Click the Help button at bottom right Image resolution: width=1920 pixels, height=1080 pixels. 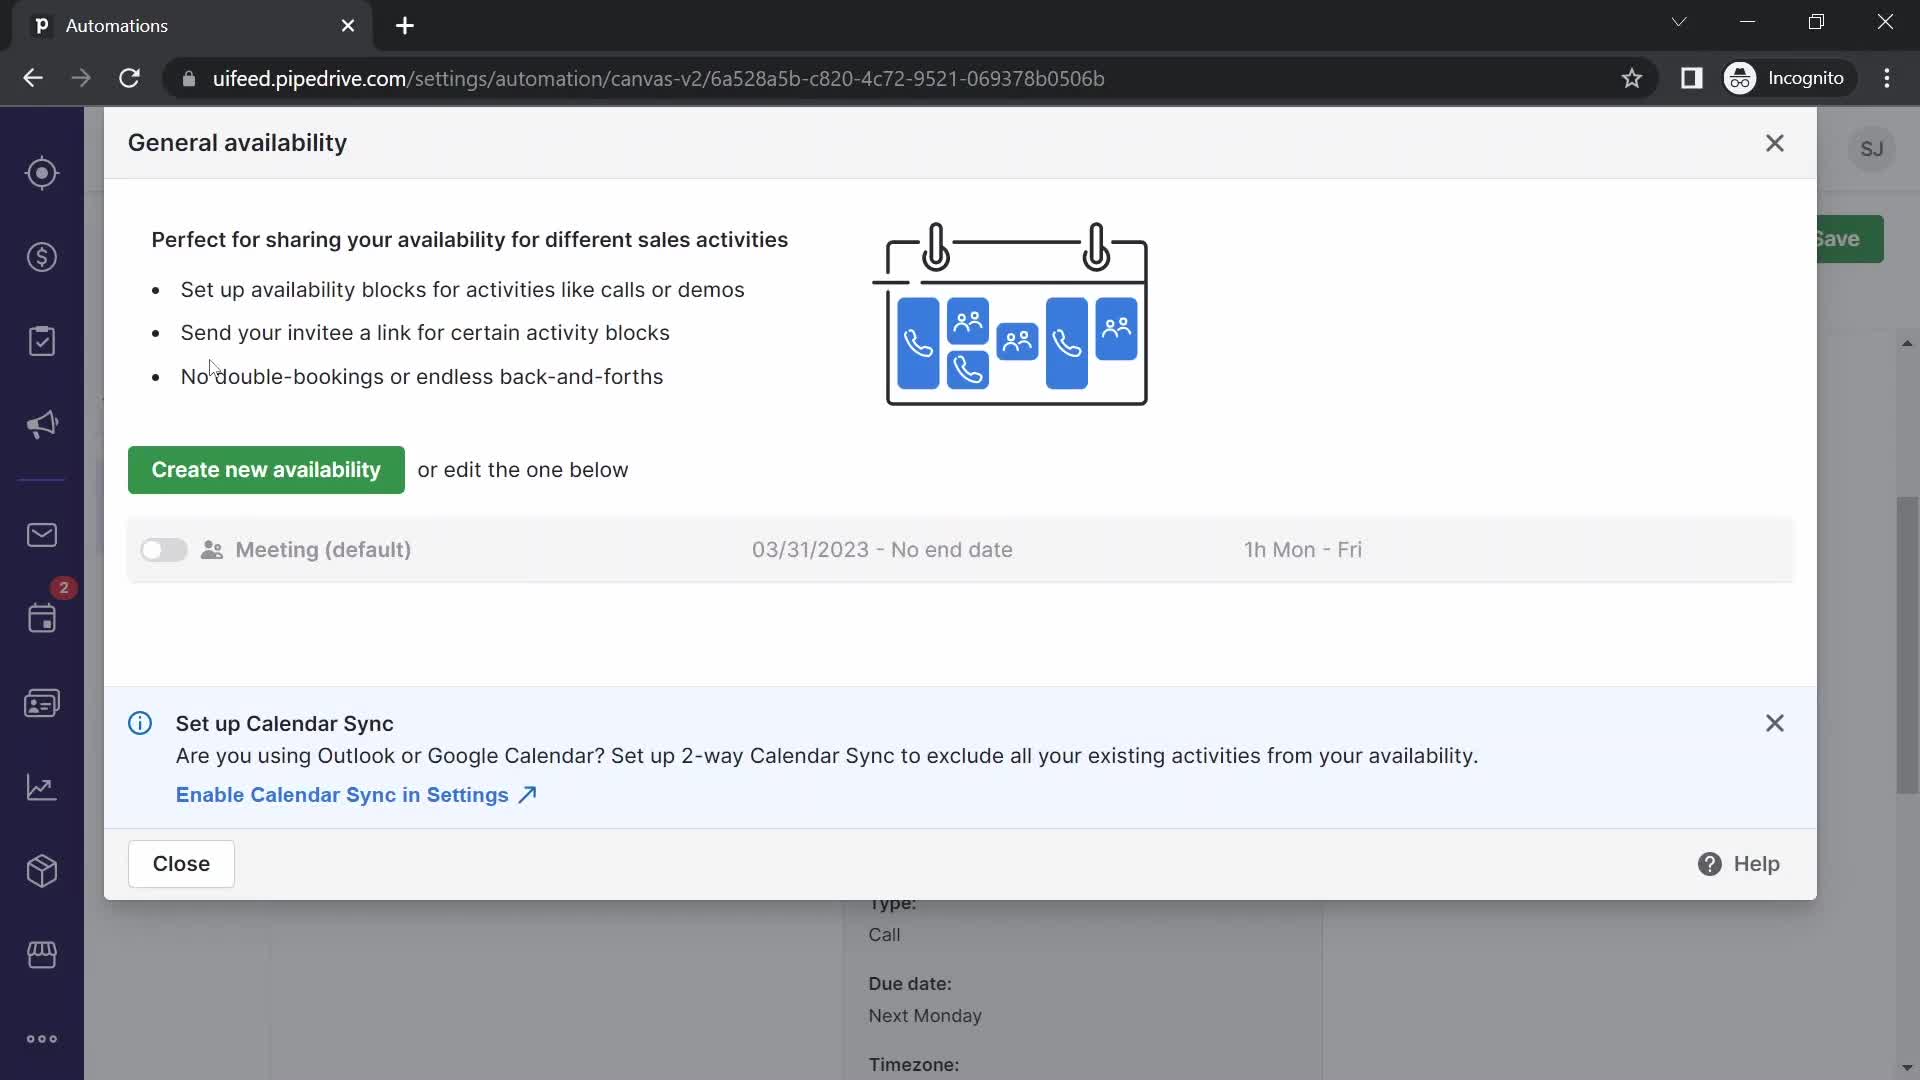click(1739, 864)
